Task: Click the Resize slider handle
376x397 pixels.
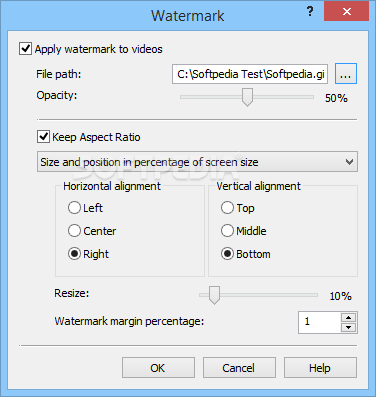Action: [x=214, y=295]
